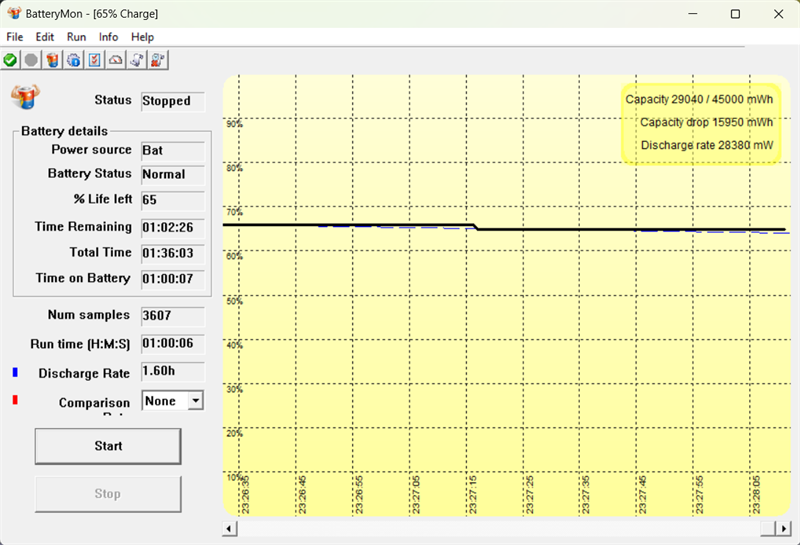
Task: Click the % Life left field showing 65
Action: coord(173,200)
